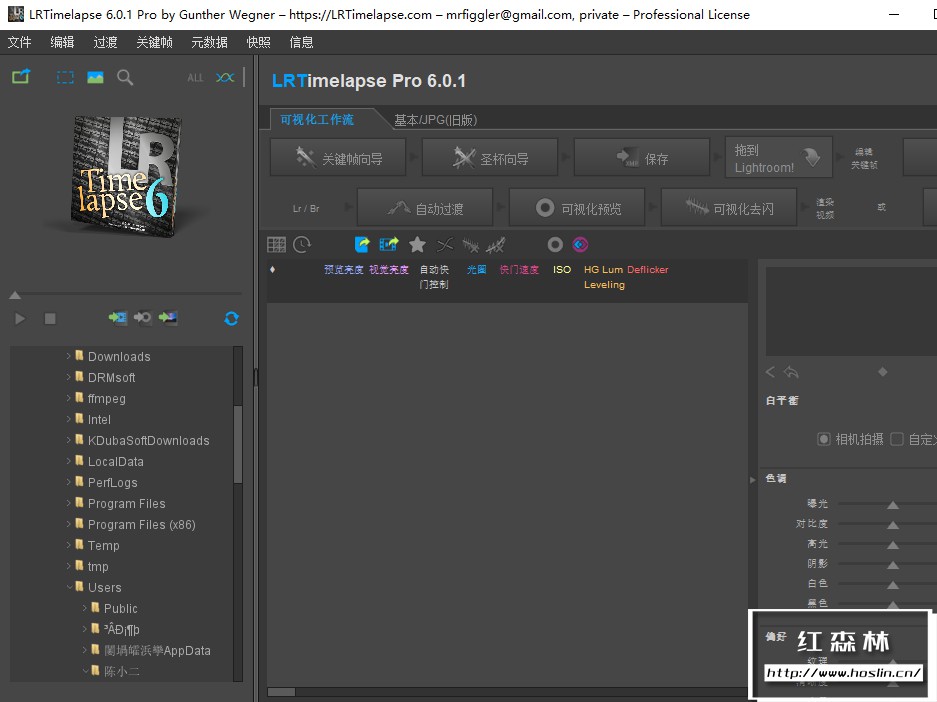Click the clock with arrow icon
The image size is (937, 702).
tap(302, 244)
